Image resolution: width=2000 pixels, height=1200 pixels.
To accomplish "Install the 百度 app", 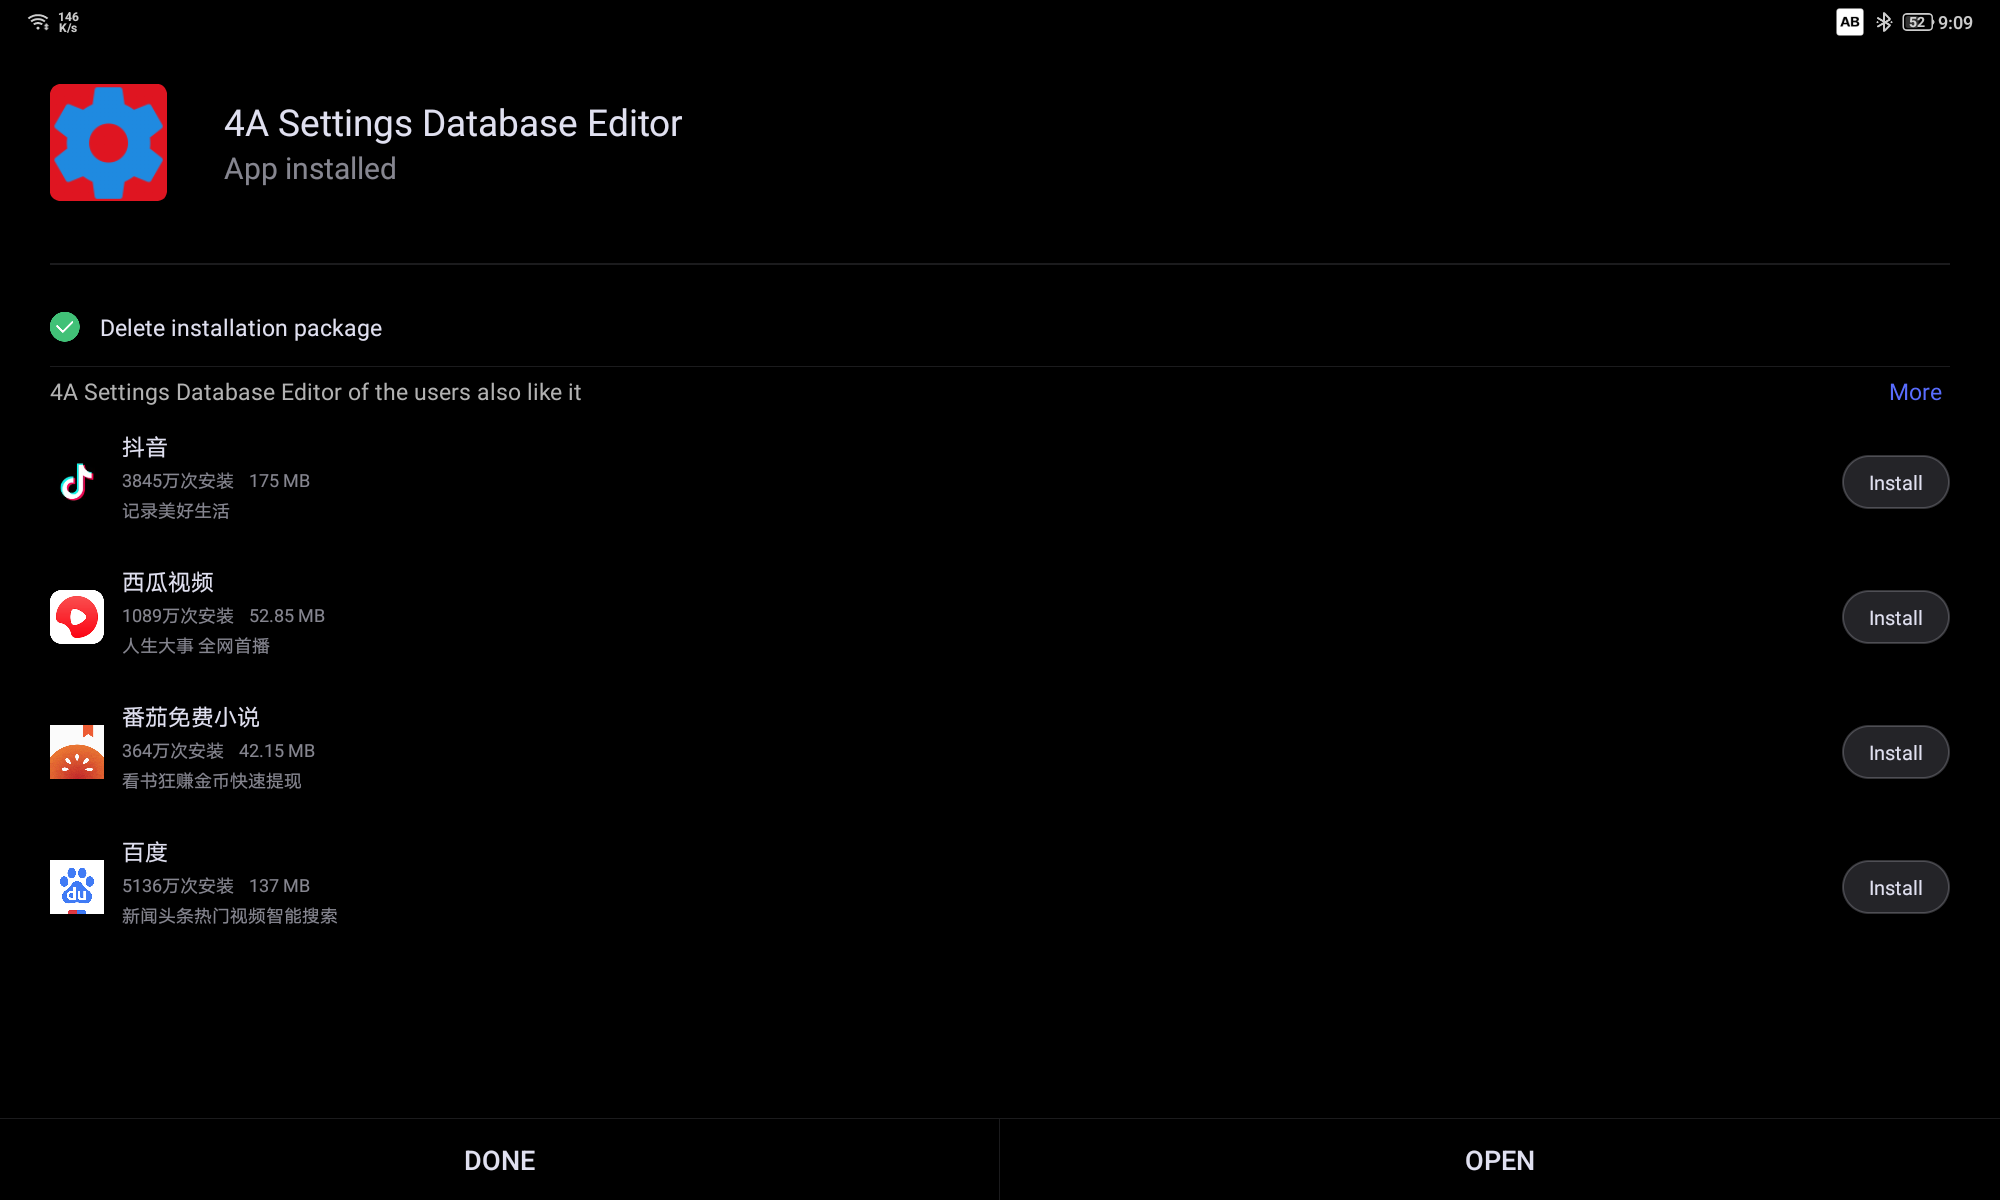I will pos(1894,887).
